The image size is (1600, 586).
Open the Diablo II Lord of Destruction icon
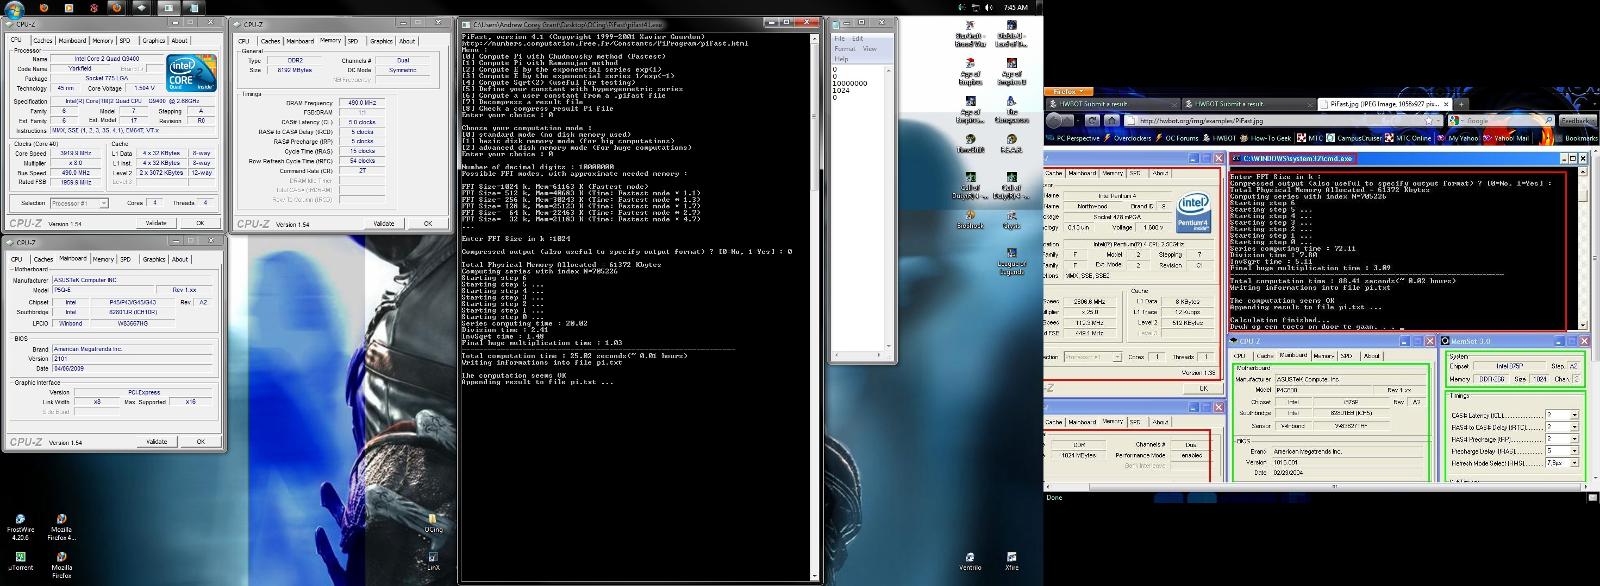1011,33
